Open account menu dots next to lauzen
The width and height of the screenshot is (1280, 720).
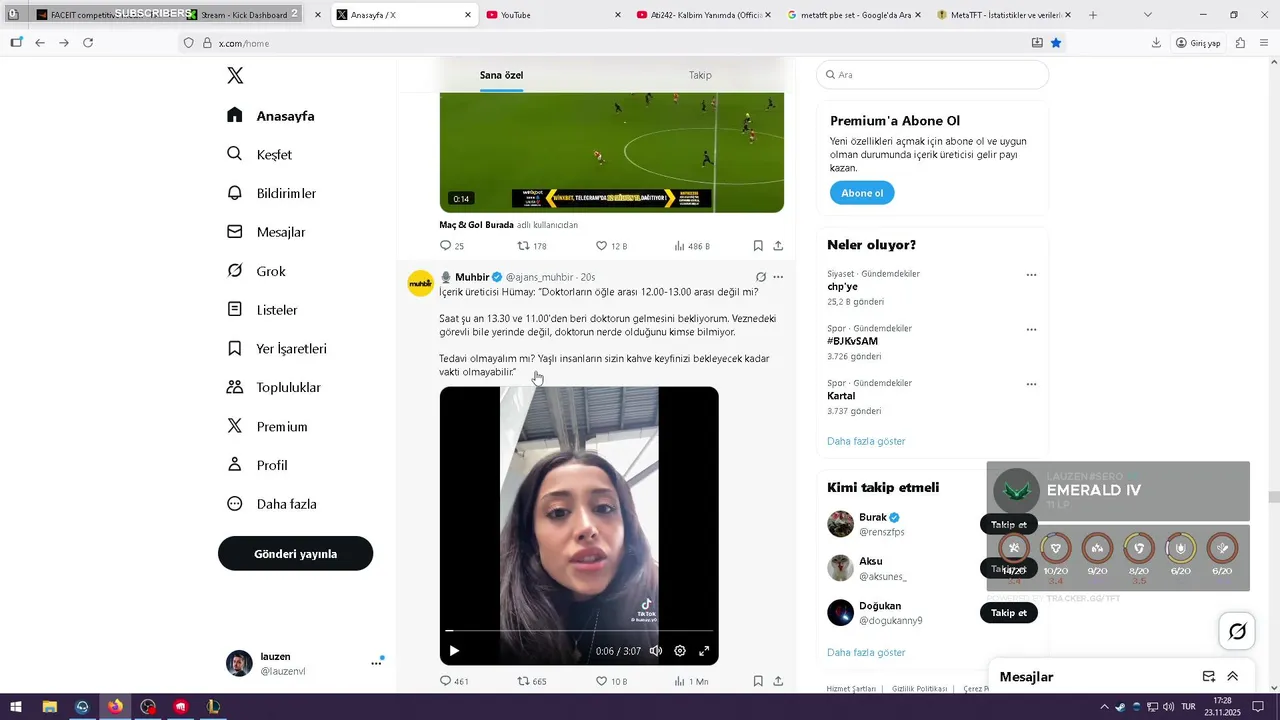click(x=377, y=663)
